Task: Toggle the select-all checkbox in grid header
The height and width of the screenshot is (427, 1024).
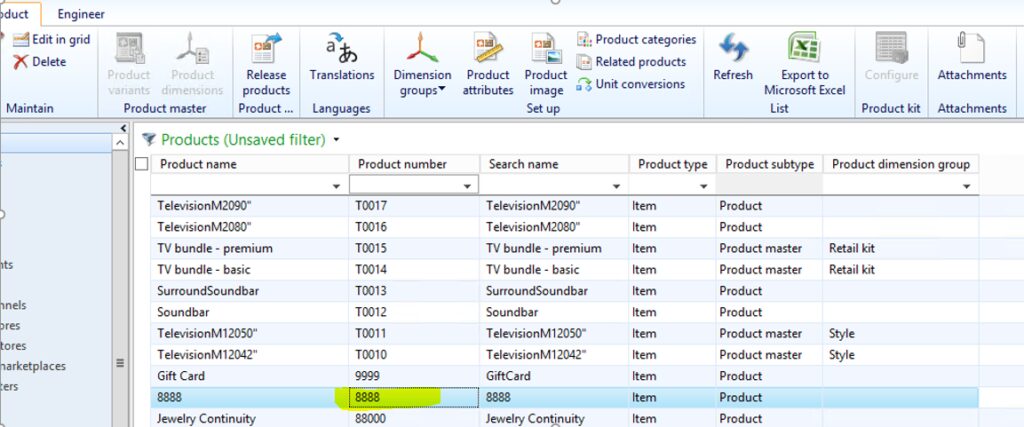Action: (141, 164)
